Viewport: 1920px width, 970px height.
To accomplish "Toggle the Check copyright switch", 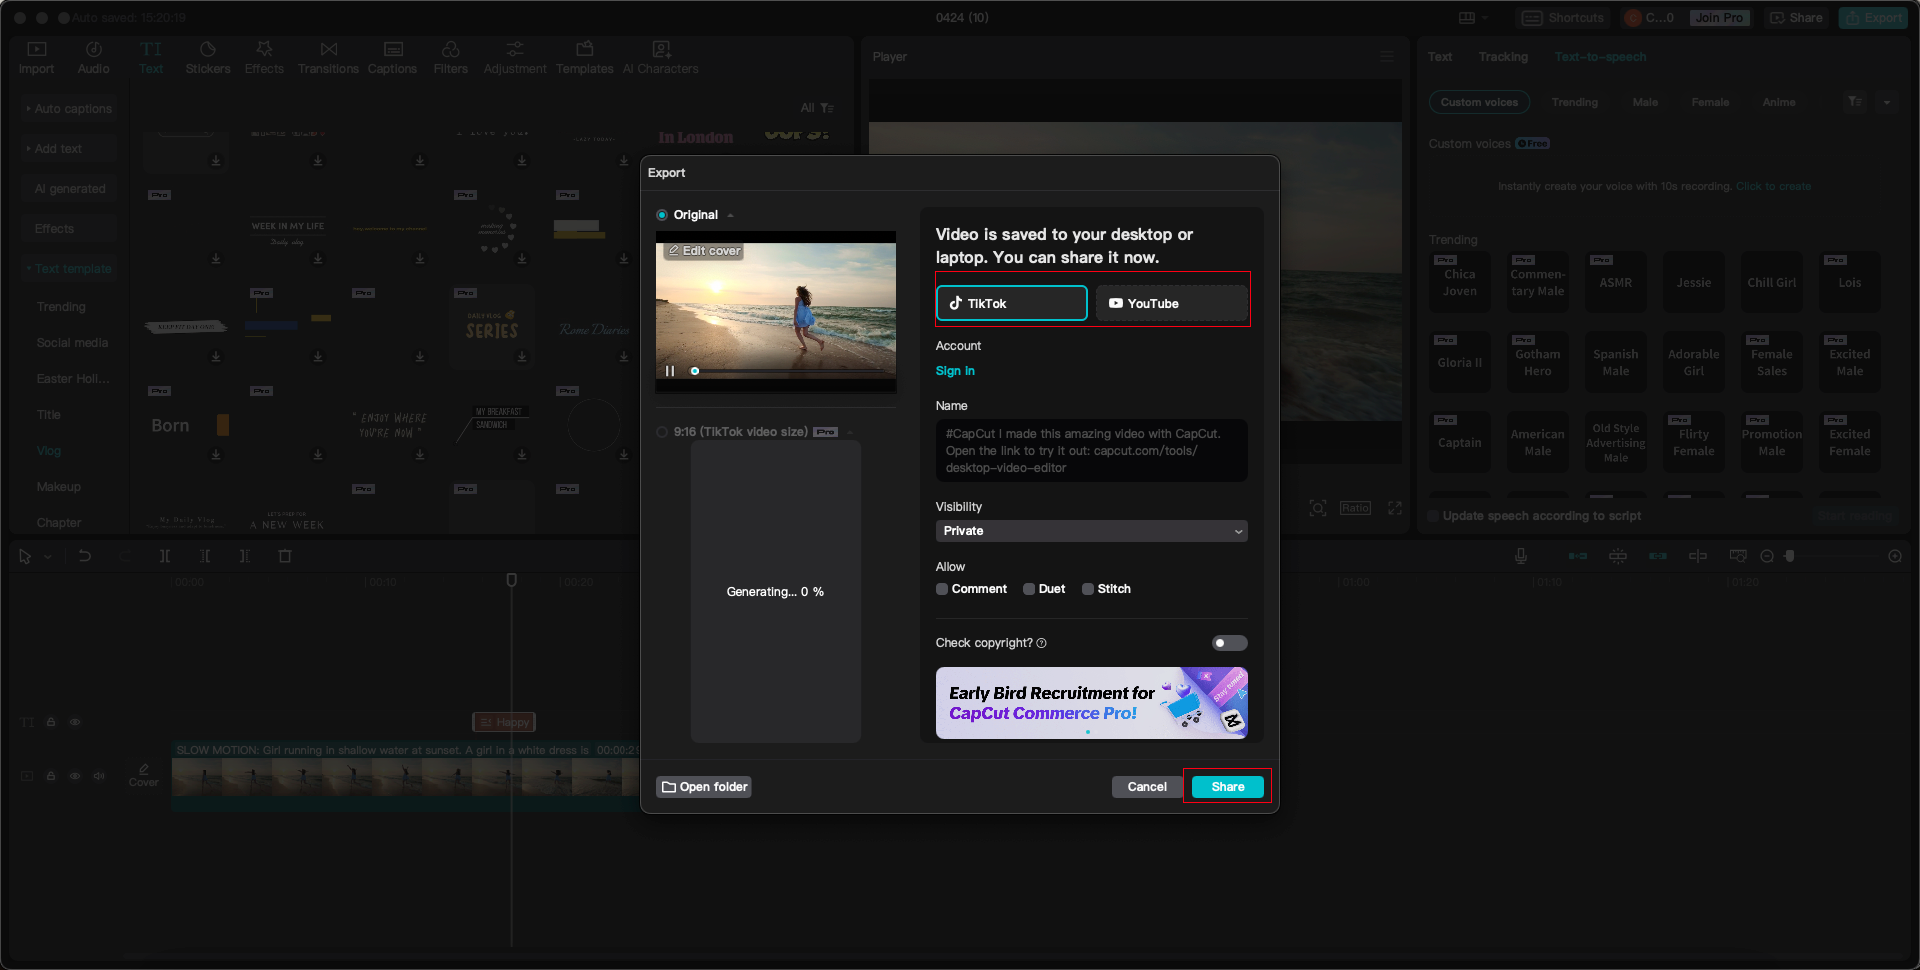I will pos(1230,643).
